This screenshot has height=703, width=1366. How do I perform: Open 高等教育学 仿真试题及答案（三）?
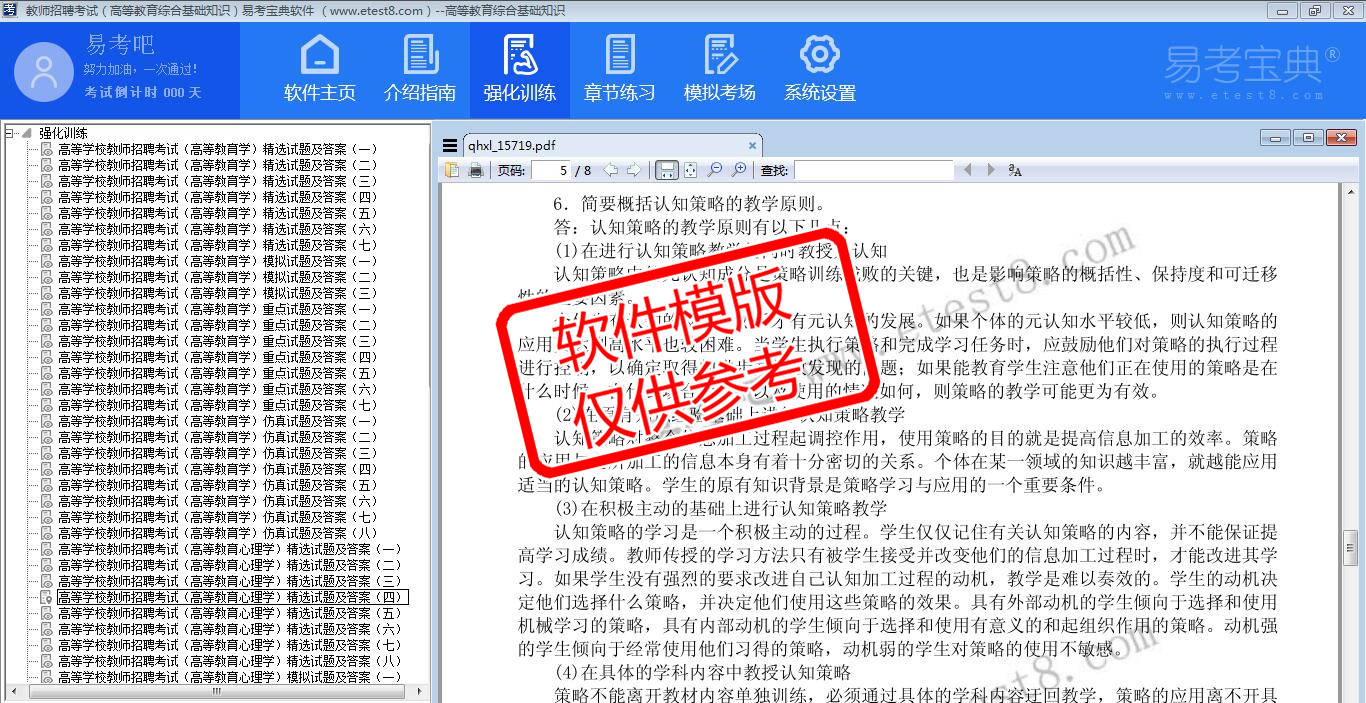[218, 453]
